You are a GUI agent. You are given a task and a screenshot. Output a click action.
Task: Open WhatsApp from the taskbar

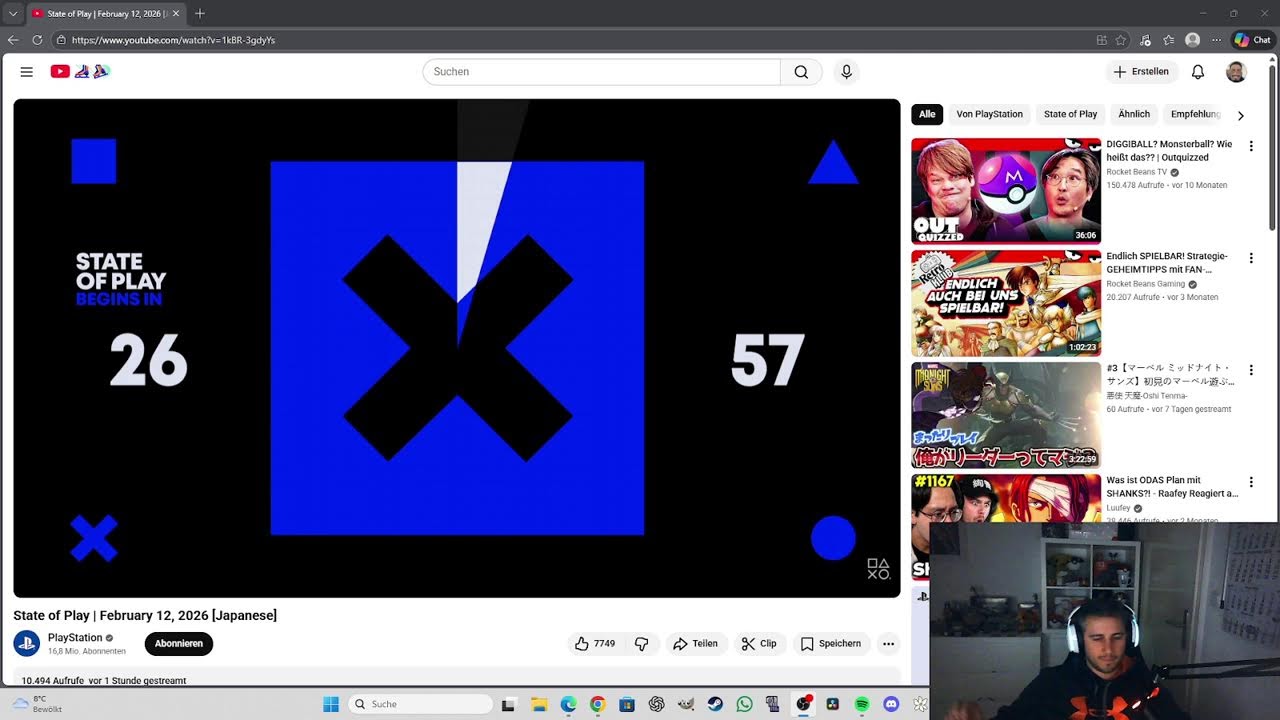[x=744, y=704]
